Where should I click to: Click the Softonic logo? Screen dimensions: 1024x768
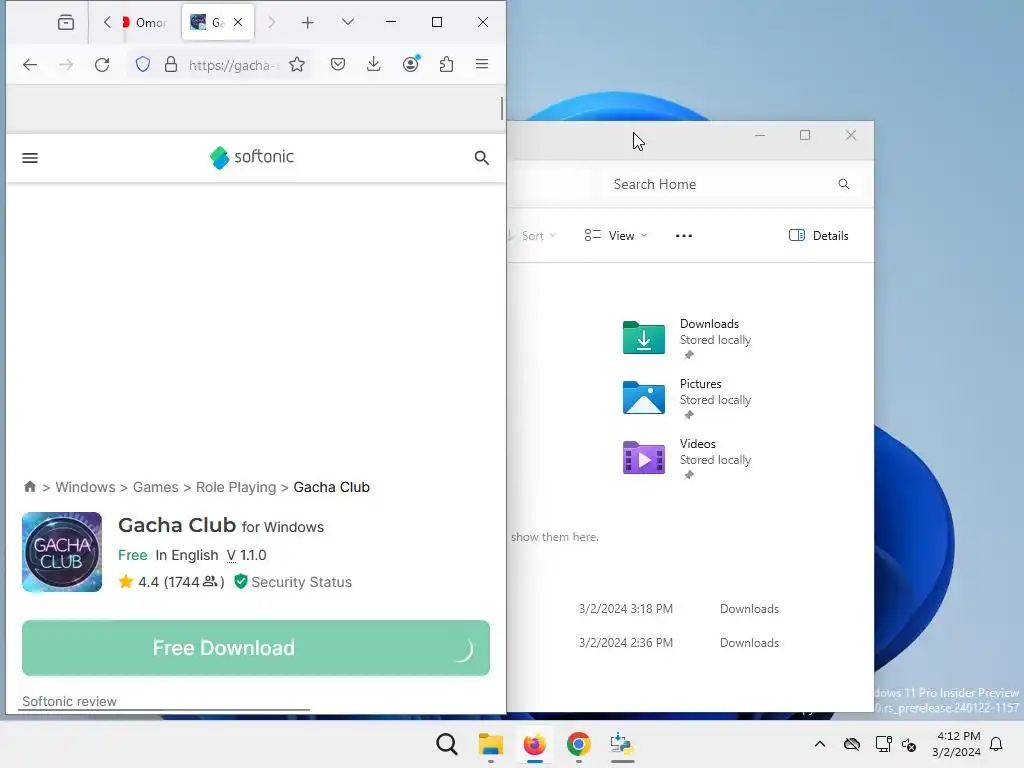point(252,157)
